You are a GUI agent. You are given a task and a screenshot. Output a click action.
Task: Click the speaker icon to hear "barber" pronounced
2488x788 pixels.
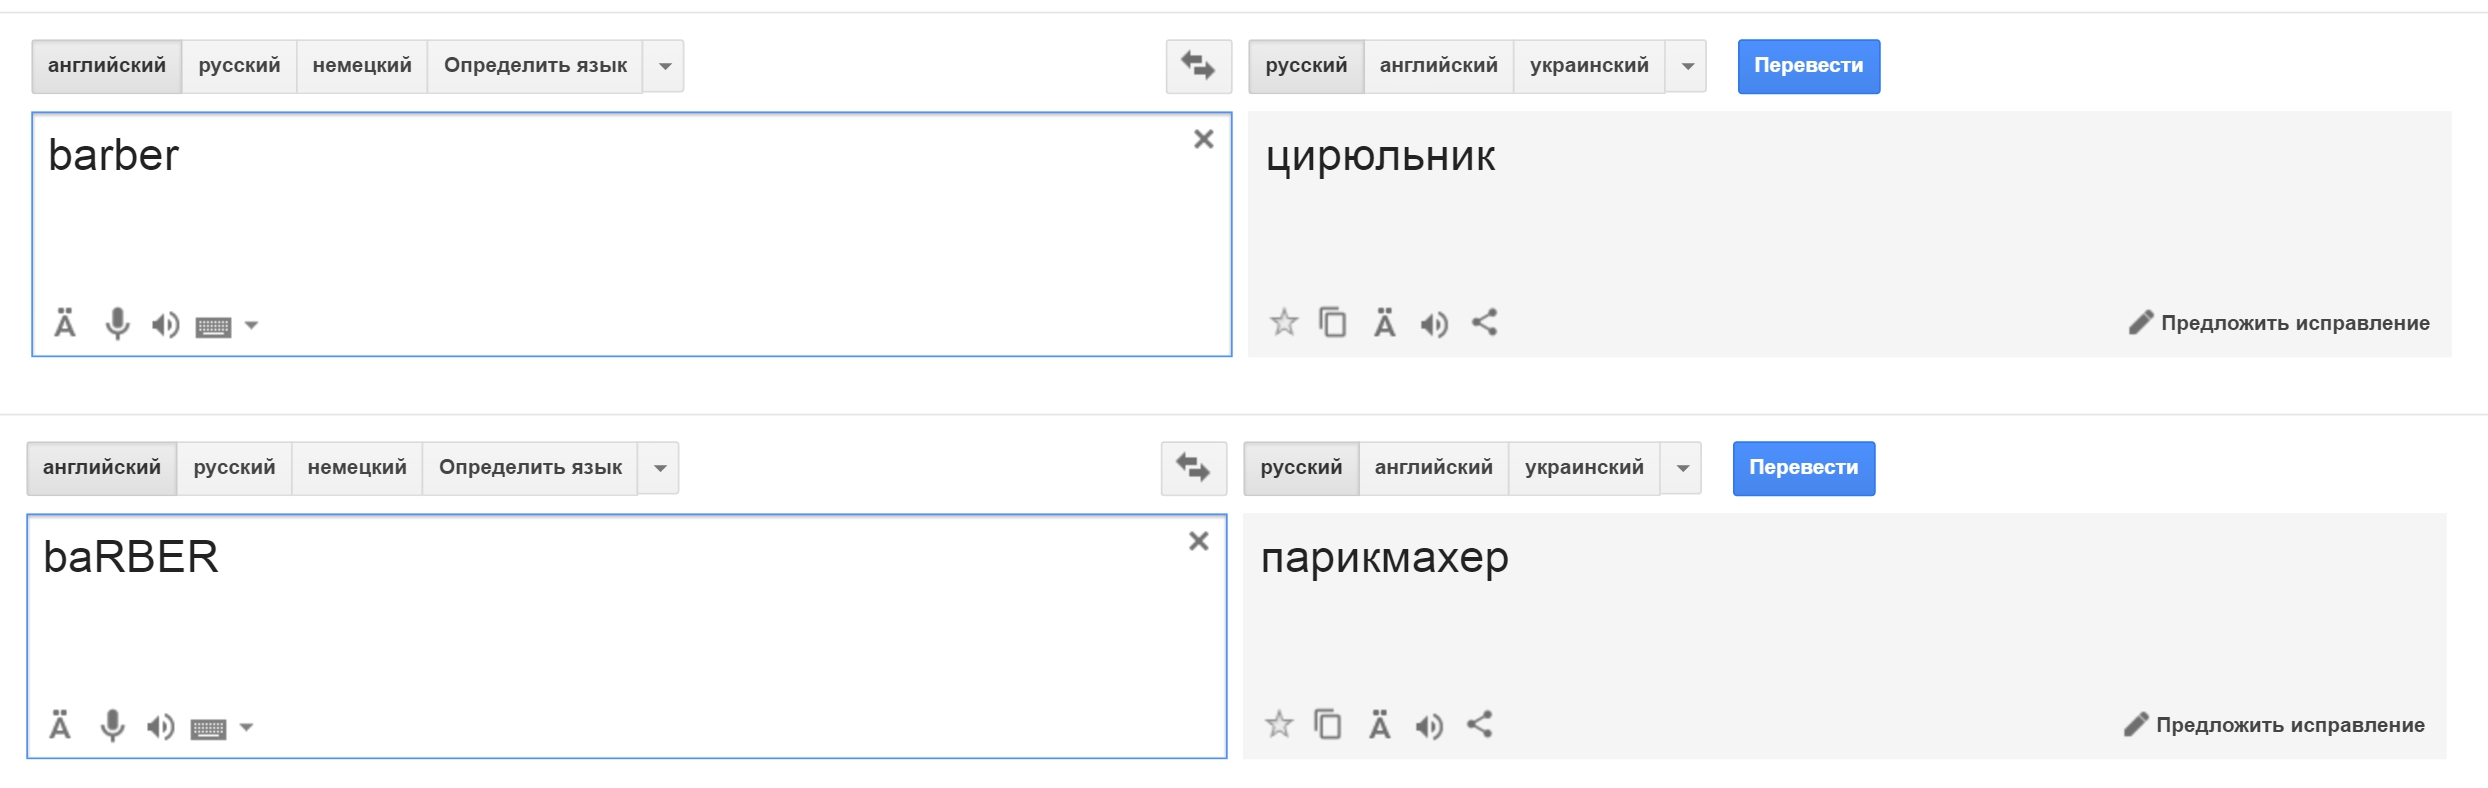pyautogui.click(x=165, y=324)
